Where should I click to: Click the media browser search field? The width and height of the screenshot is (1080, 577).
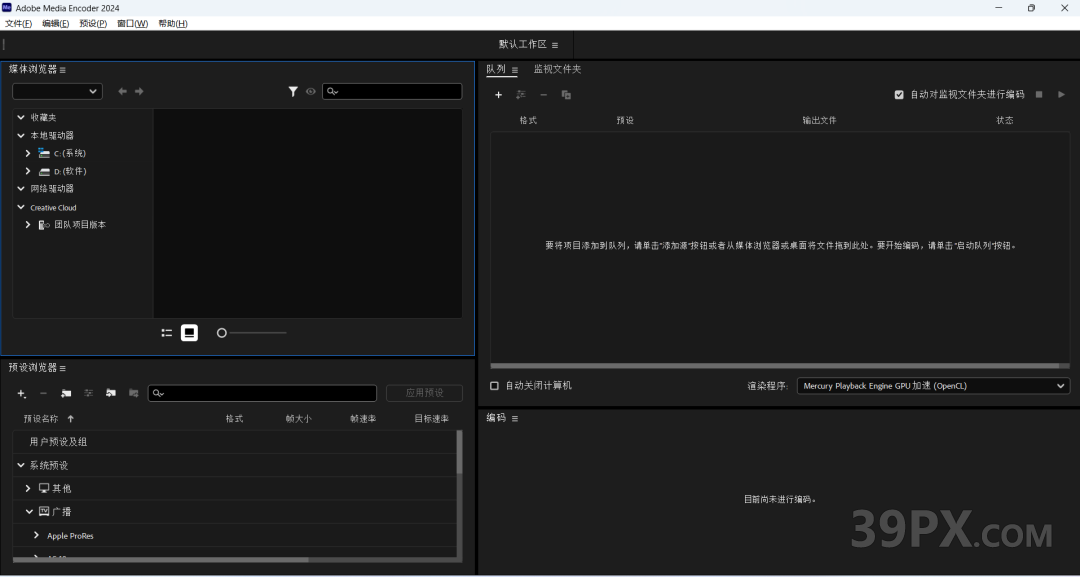tap(392, 91)
